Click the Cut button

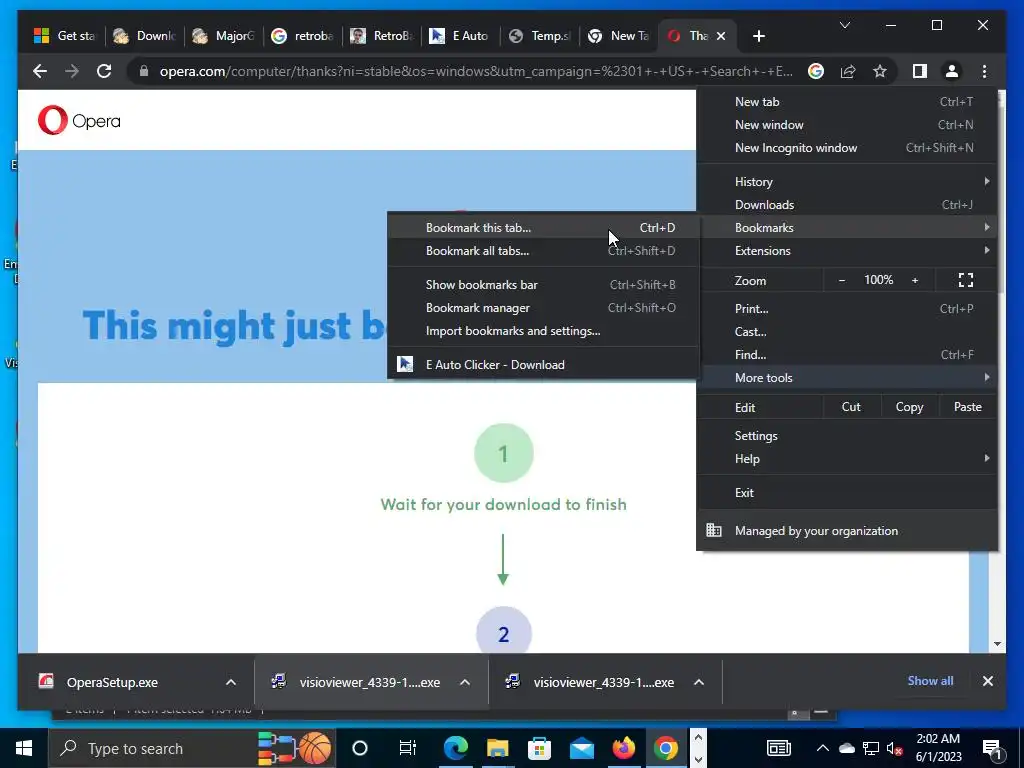point(851,407)
